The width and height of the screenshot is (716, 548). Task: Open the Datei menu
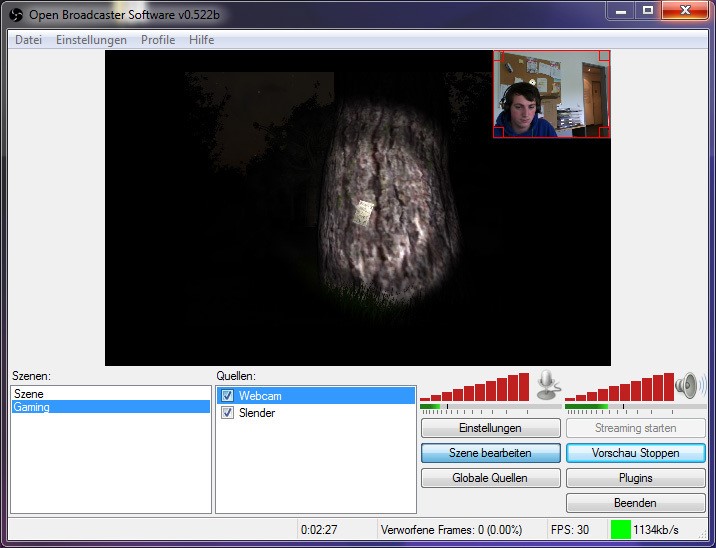pyautogui.click(x=28, y=40)
